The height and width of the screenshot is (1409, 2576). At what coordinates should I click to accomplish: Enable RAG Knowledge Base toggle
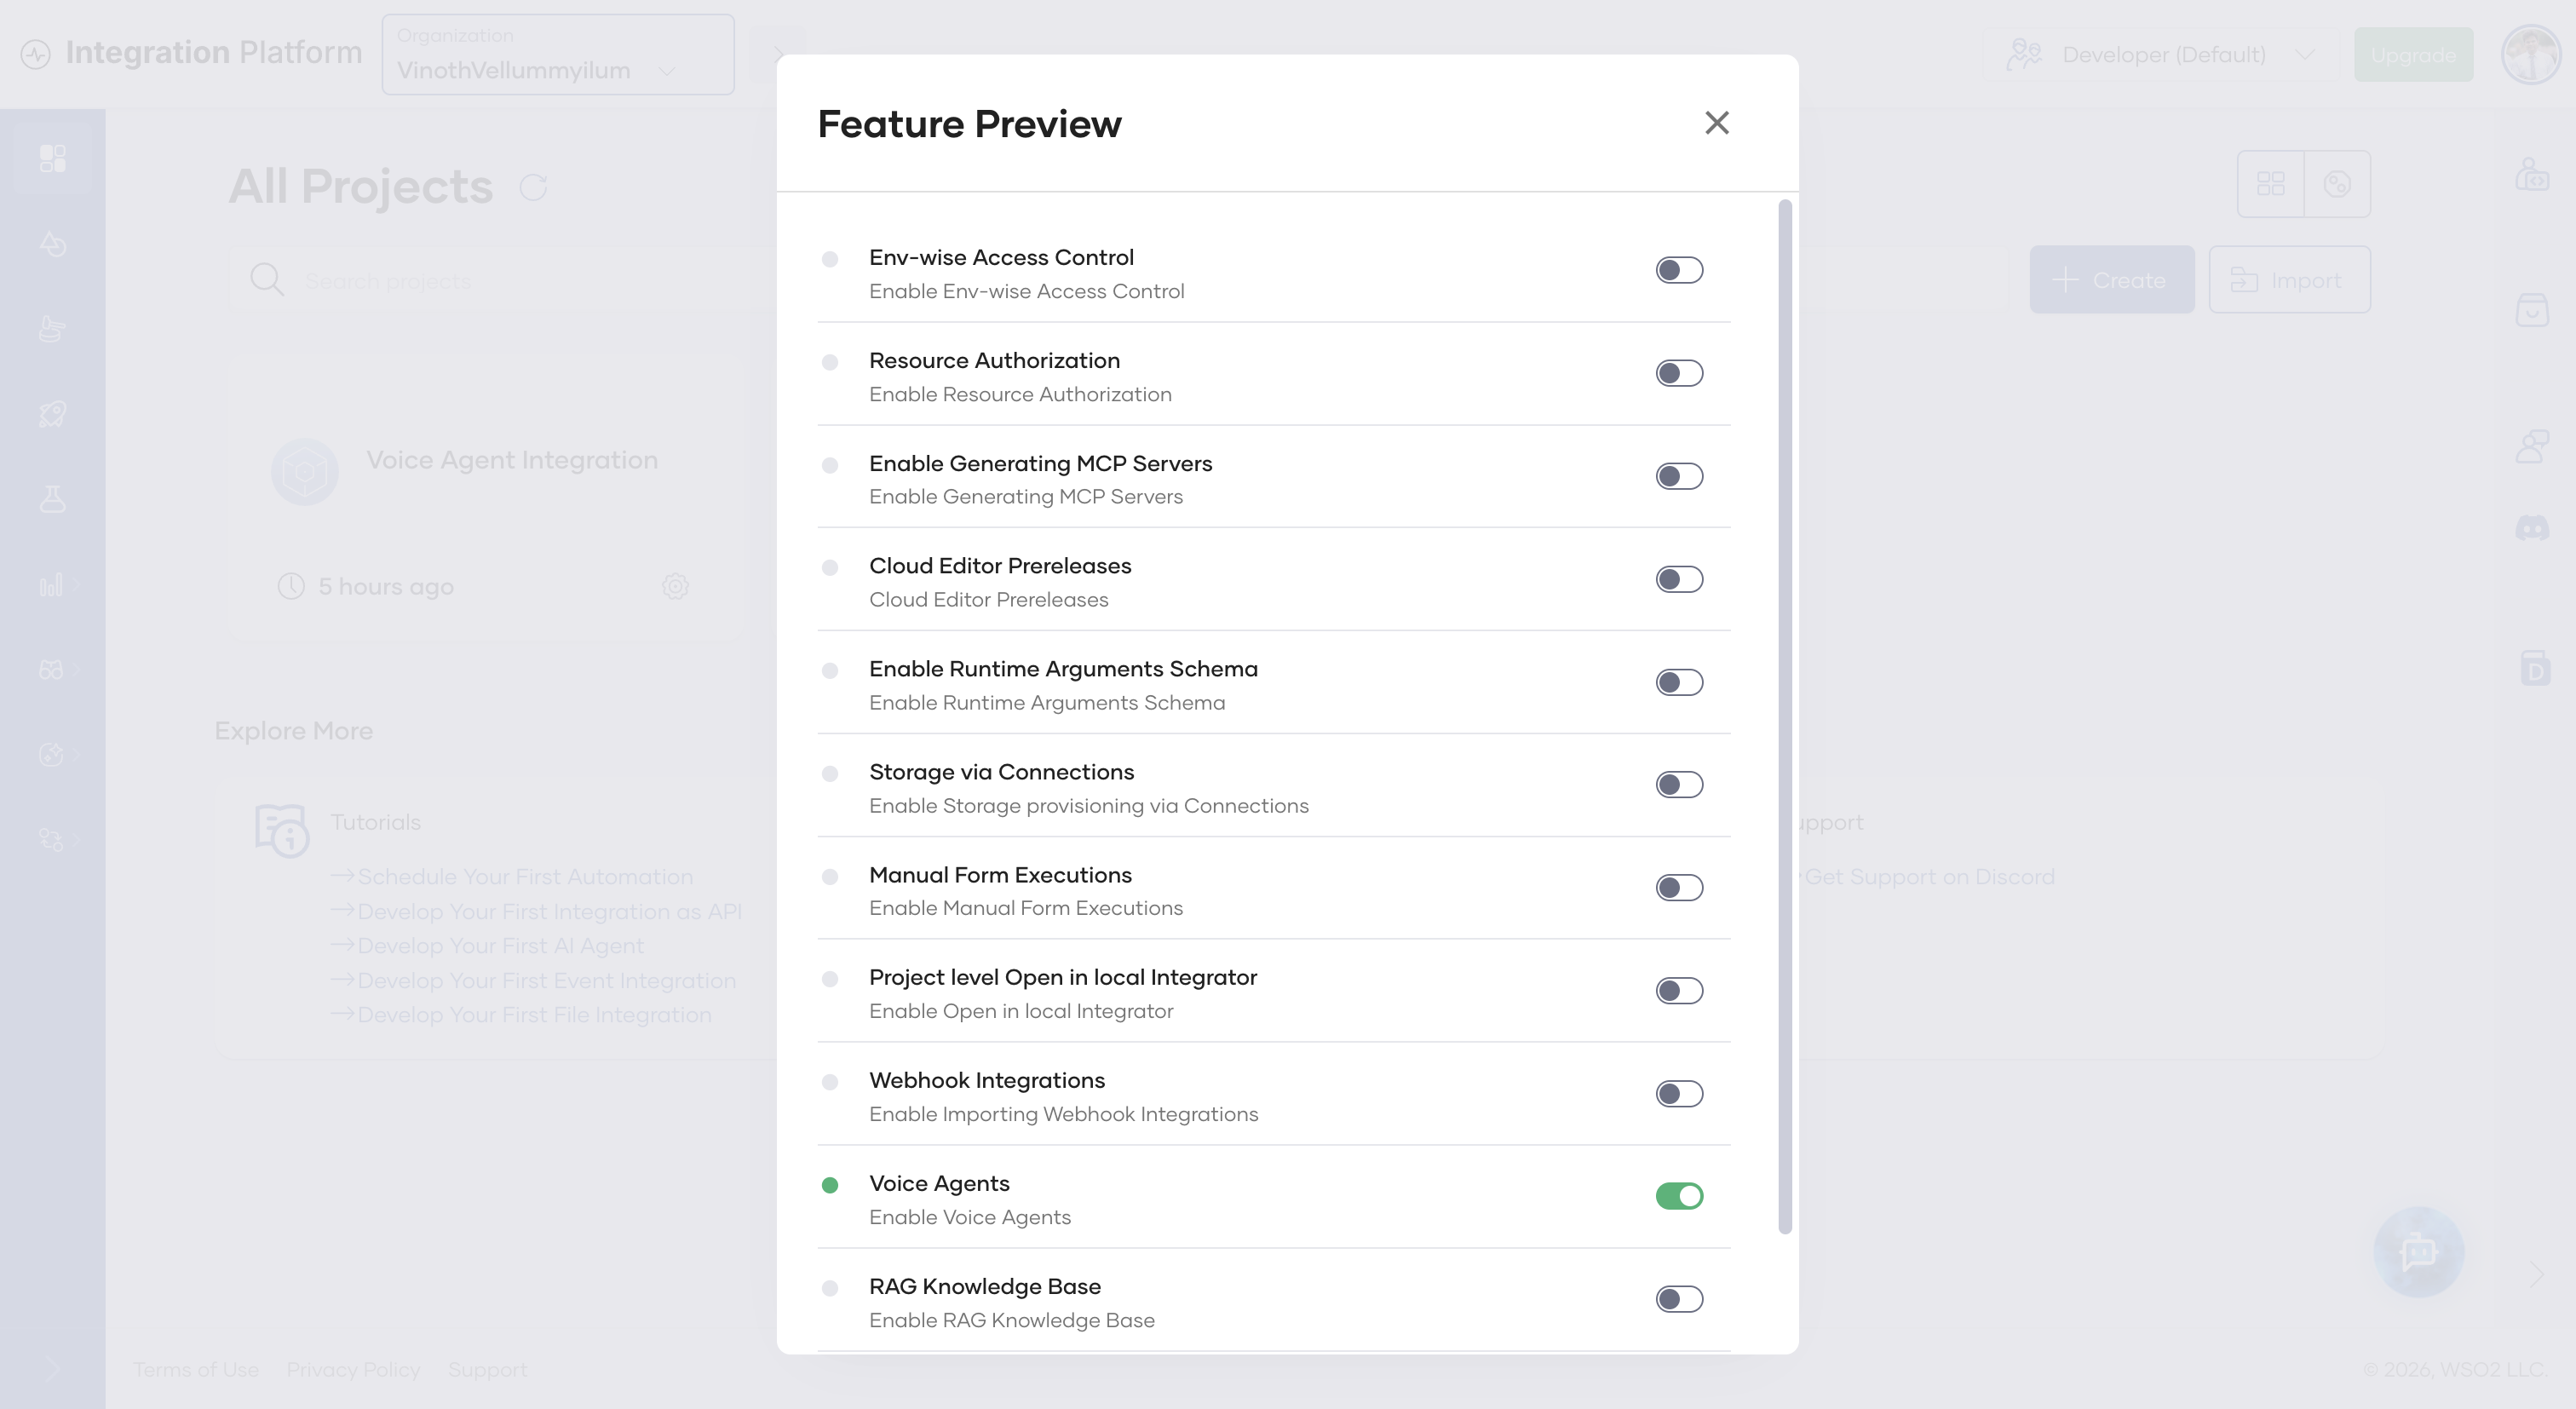[x=1679, y=1299]
